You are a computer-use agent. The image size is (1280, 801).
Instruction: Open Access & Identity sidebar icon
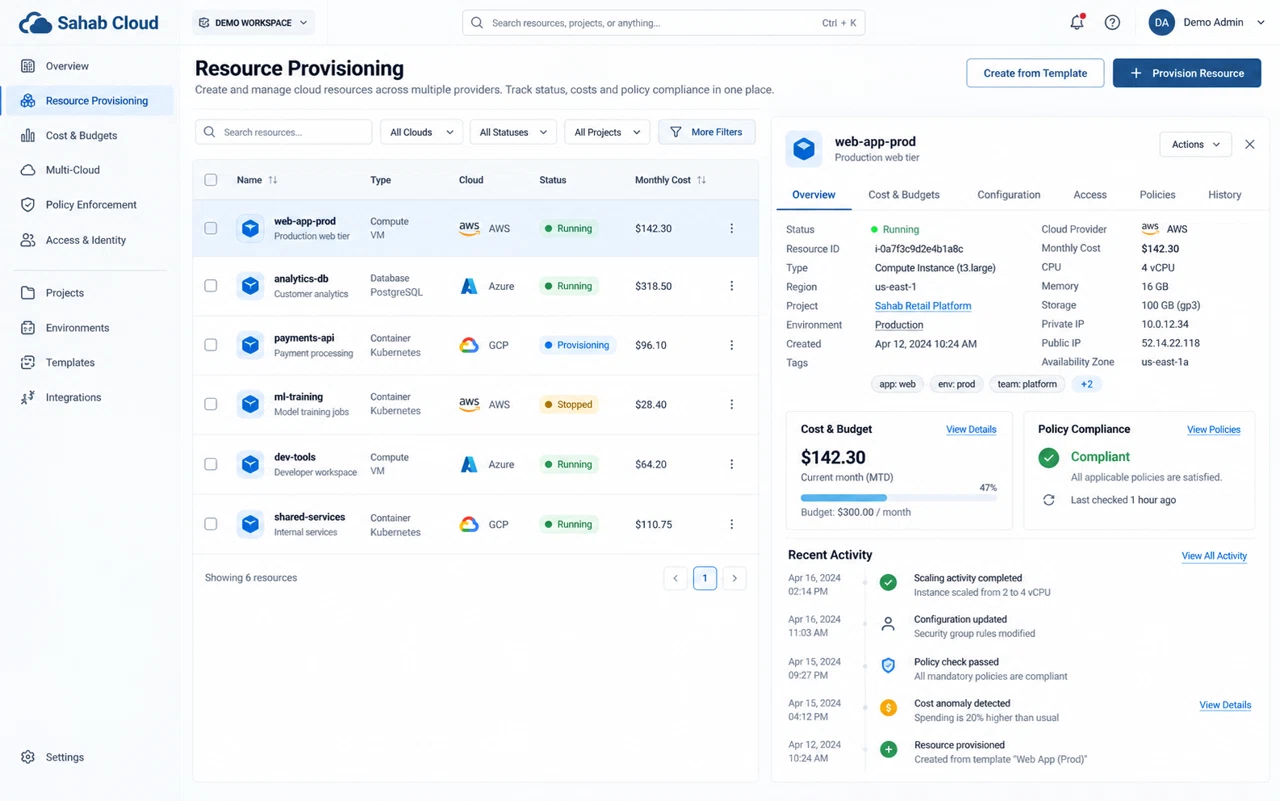pos(28,240)
